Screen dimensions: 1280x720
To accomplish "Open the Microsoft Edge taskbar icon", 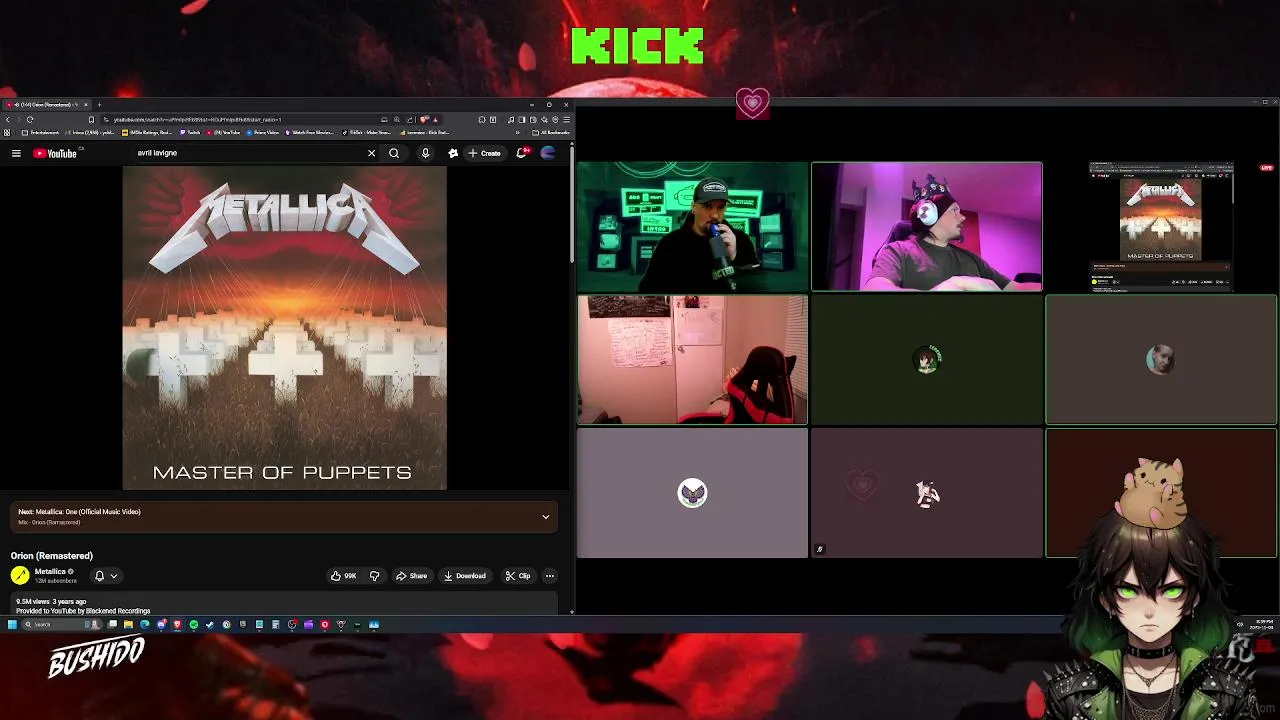I will pos(145,624).
